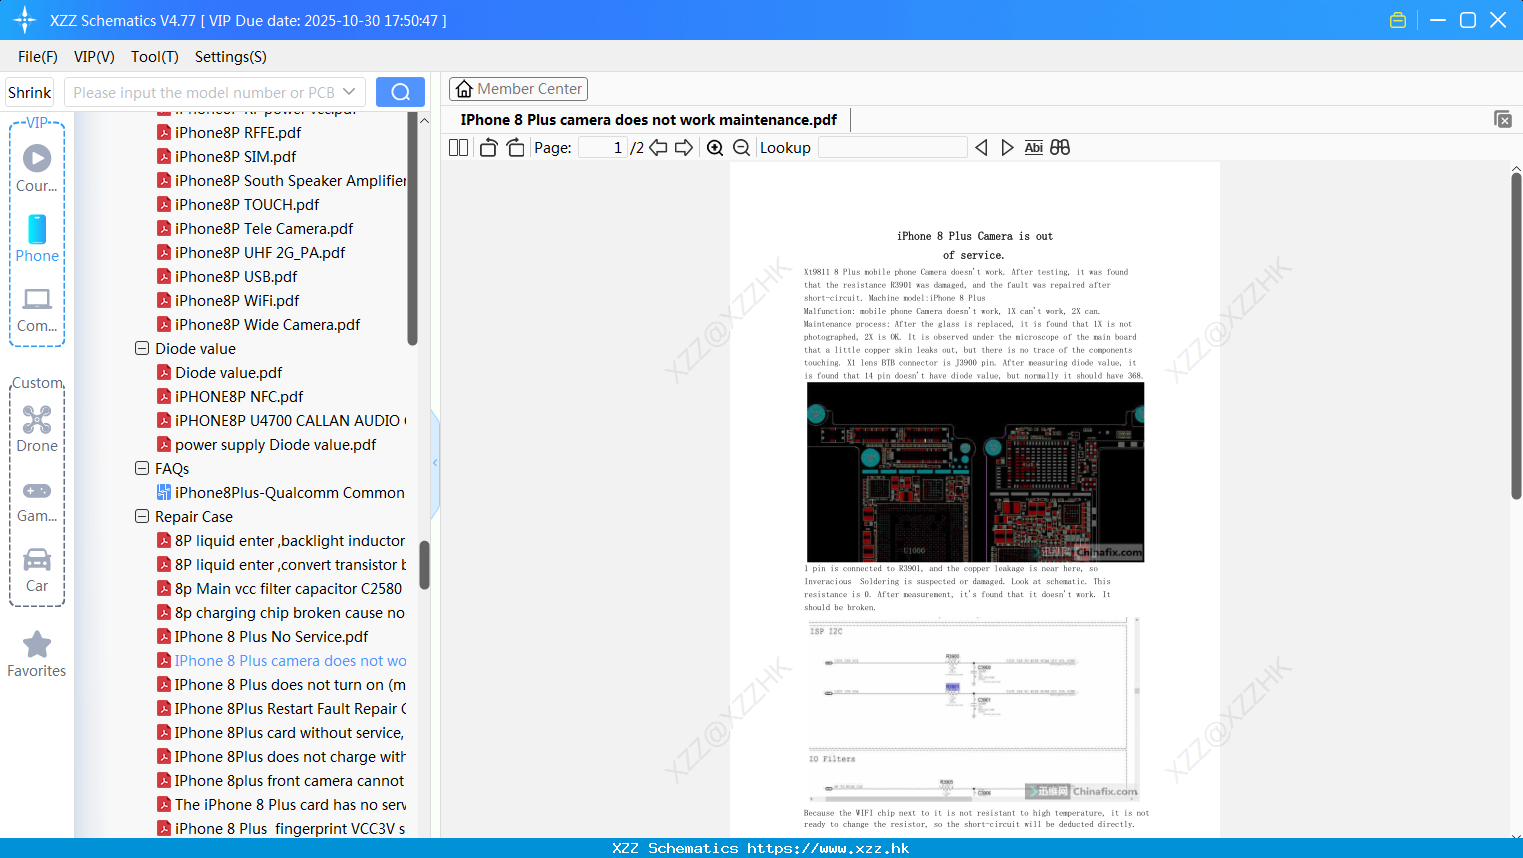This screenshot has width=1523, height=858.
Task: Click the binoculars search icon
Action: pos(1060,147)
